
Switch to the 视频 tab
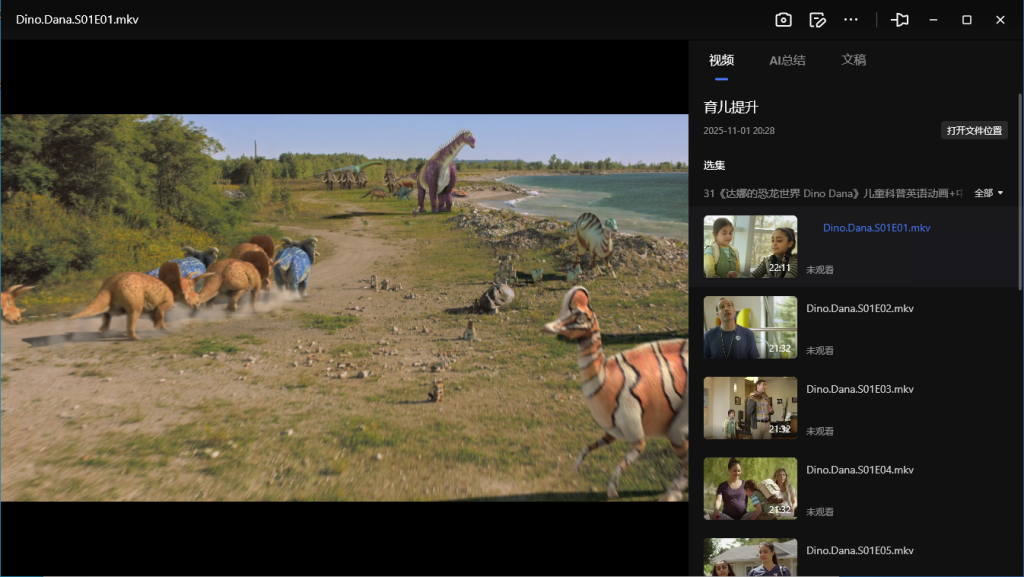(x=721, y=60)
